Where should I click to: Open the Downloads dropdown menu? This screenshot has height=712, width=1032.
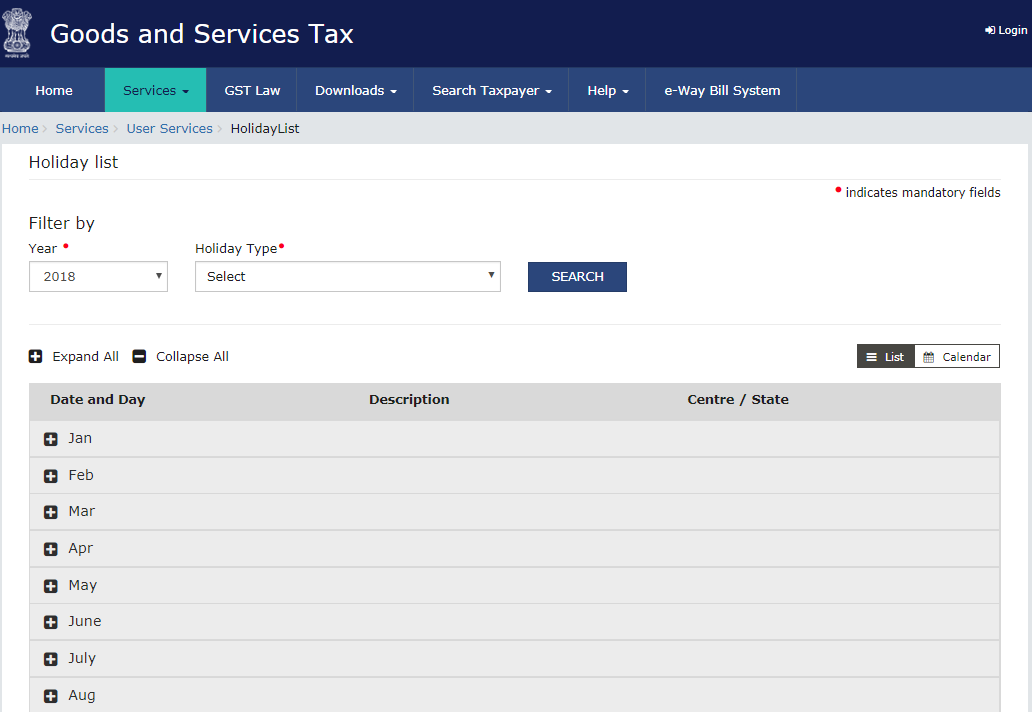[x=355, y=90]
